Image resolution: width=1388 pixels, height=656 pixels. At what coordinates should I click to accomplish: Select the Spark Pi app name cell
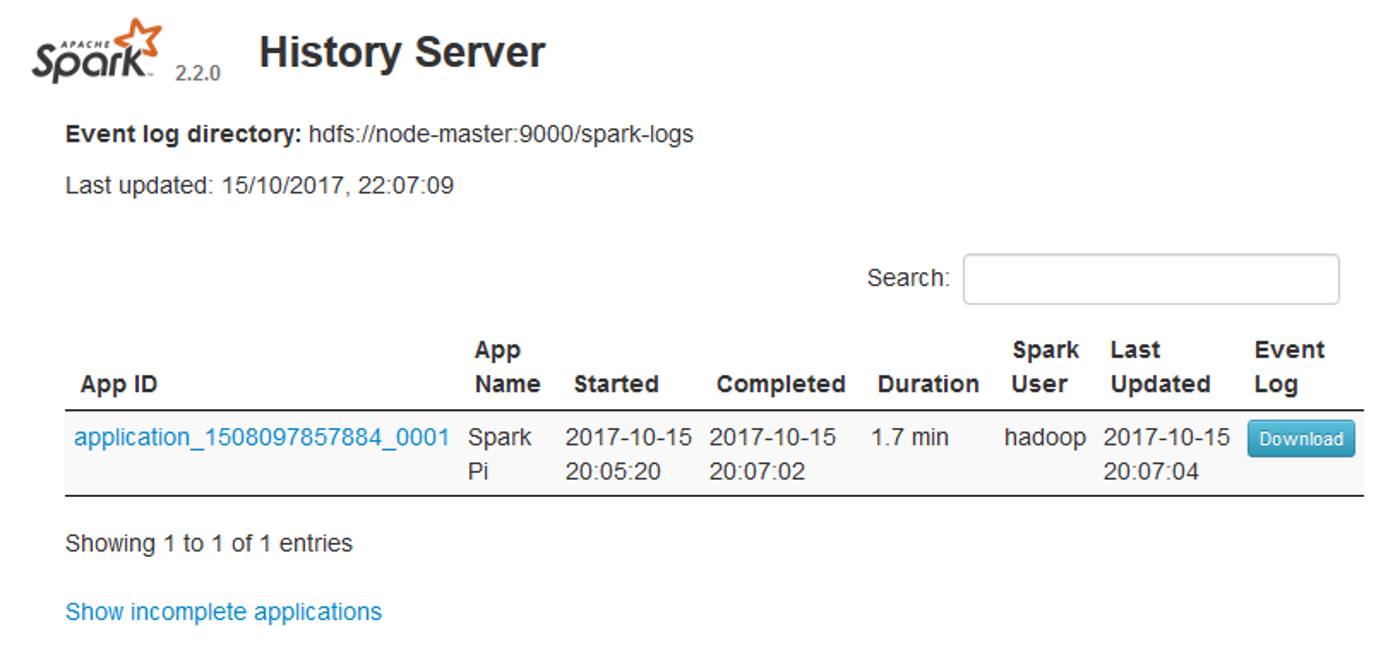click(x=497, y=450)
